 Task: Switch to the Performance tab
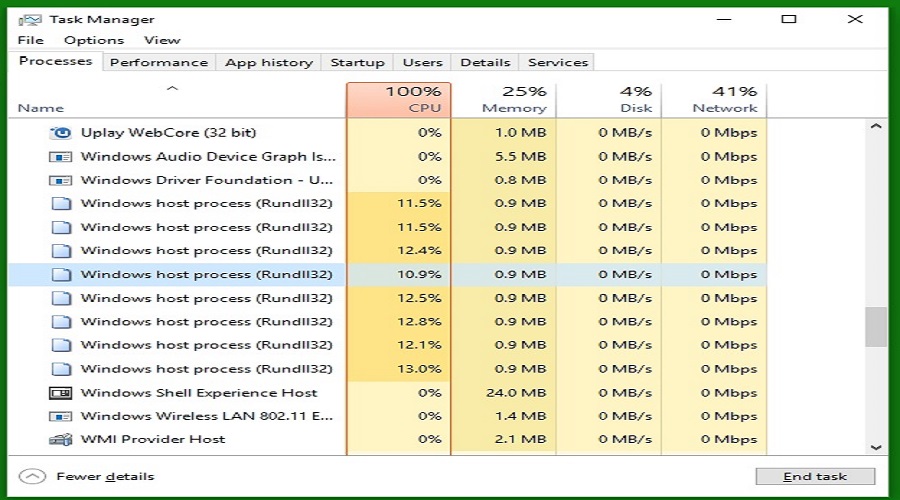(159, 62)
